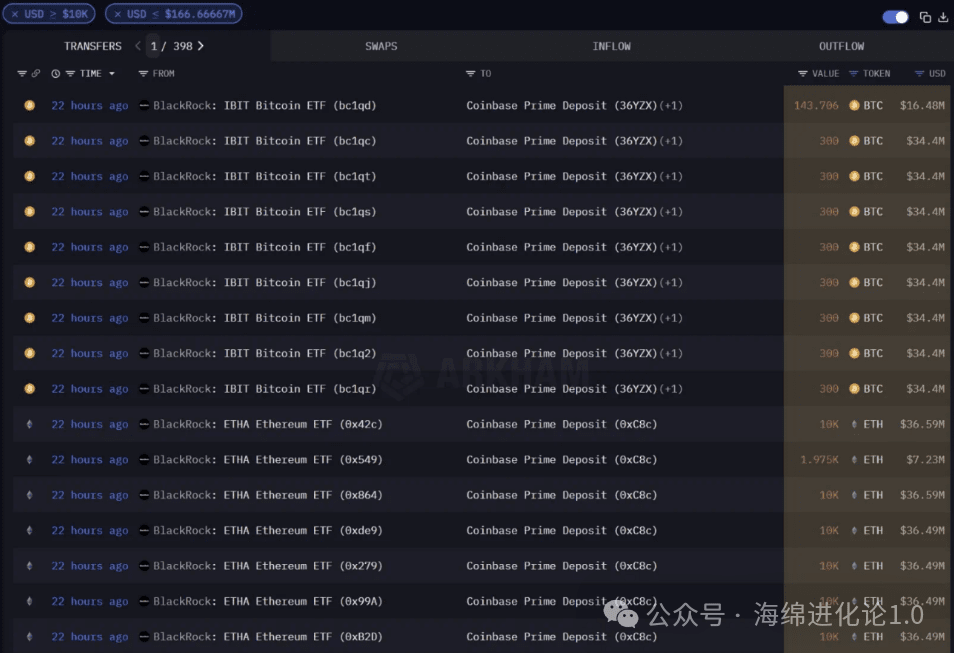Select the 143.706 BTC value cell
The height and width of the screenshot is (653, 954).
816,105
